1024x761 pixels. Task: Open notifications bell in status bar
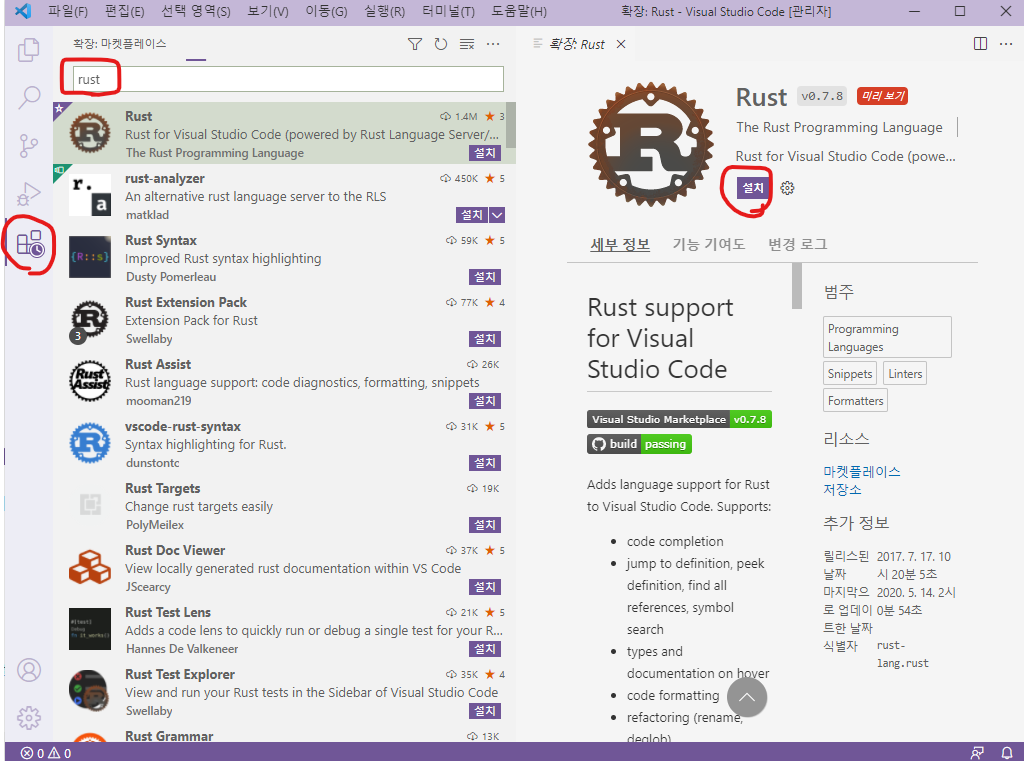tap(1007, 753)
